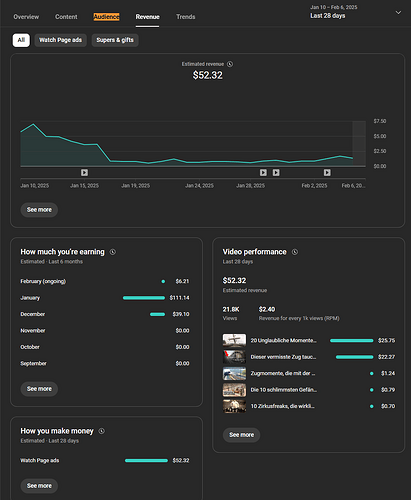Select the Supers & gifts filter chip

115,40
